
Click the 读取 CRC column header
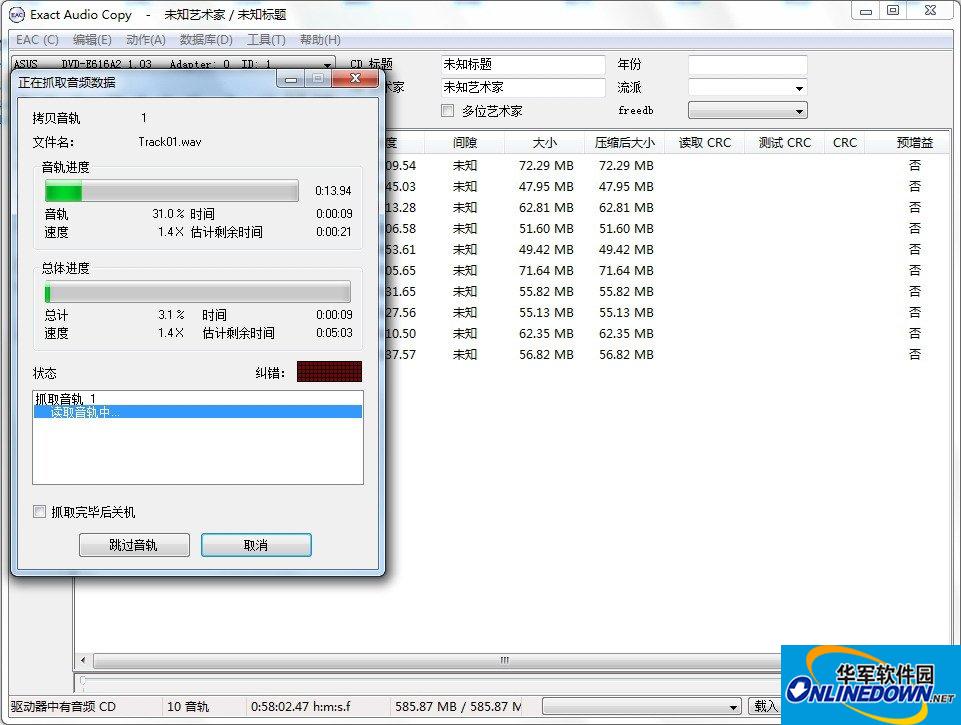[704, 143]
